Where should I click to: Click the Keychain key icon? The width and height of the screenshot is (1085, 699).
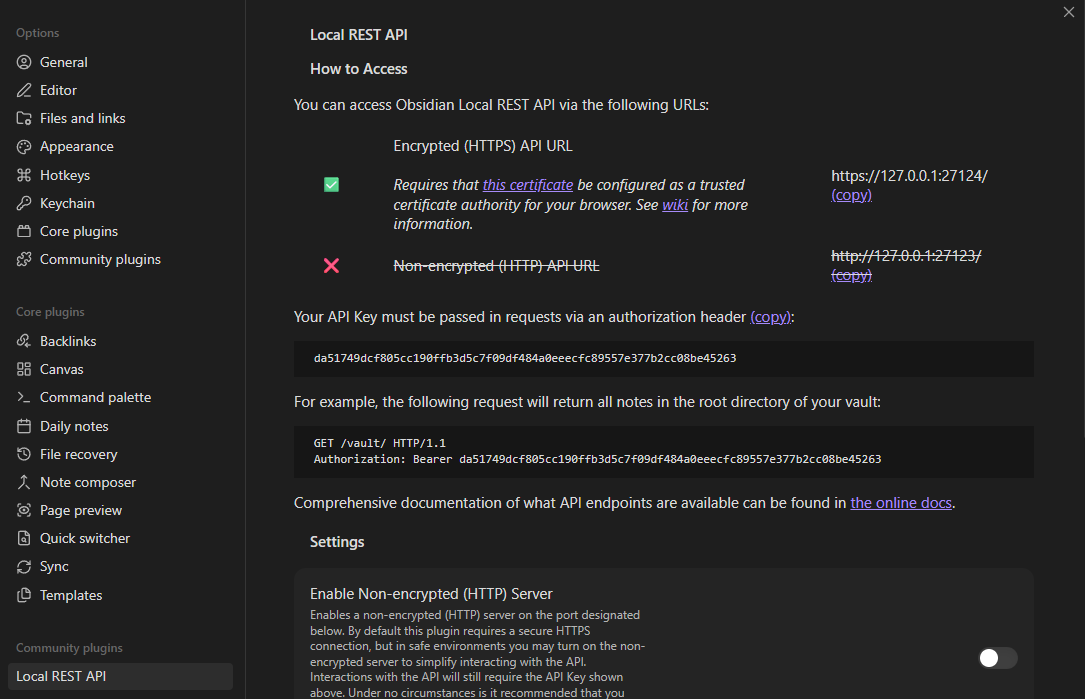[24, 203]
